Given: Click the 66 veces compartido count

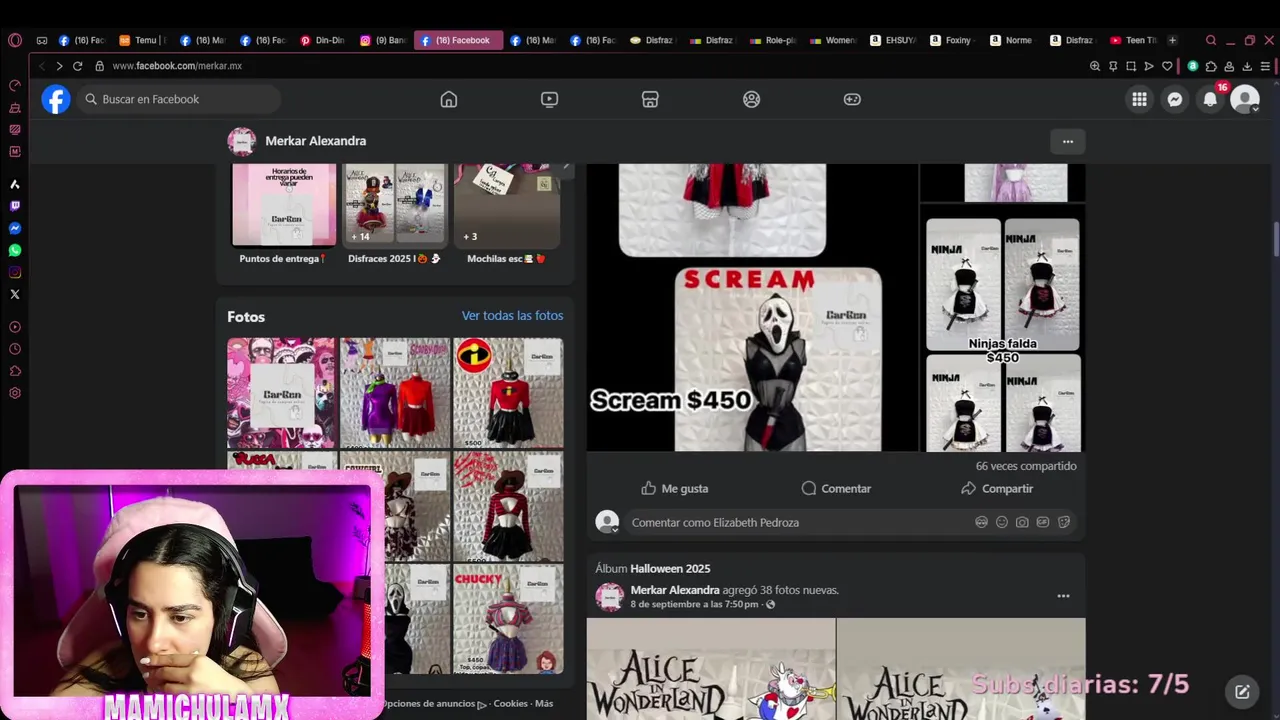Looking at the screenshot, I should pyautogui.click(x=1026, y=466).
